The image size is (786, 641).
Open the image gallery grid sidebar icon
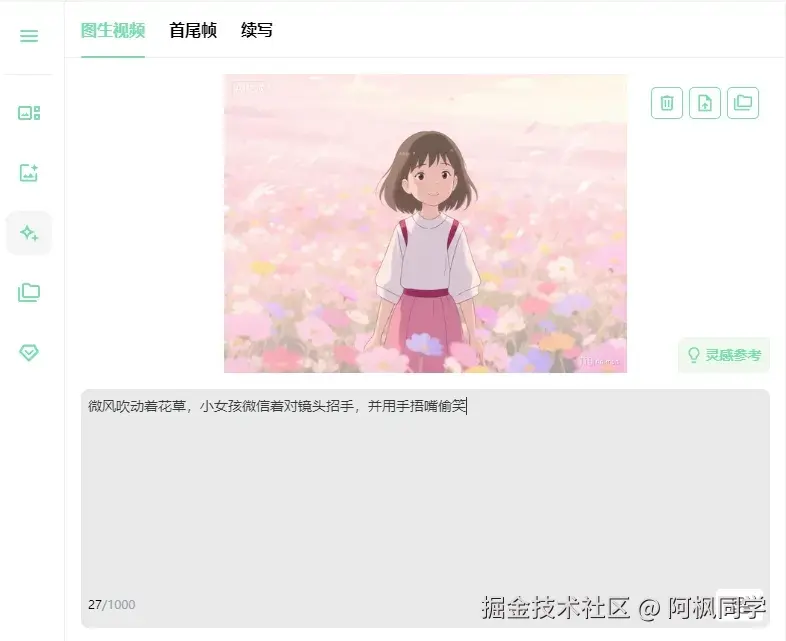pyautogui.click(x=29, y=113)
